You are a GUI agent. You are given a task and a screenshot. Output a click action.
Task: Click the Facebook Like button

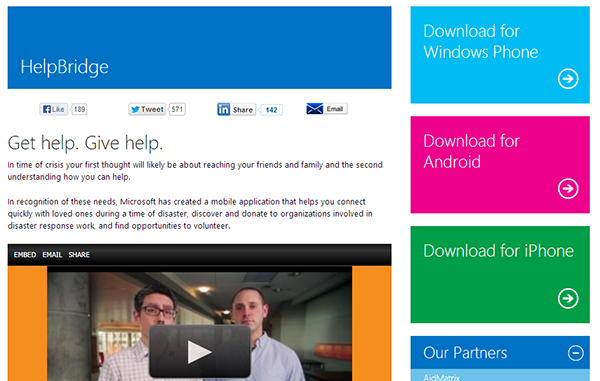[54, 109]
